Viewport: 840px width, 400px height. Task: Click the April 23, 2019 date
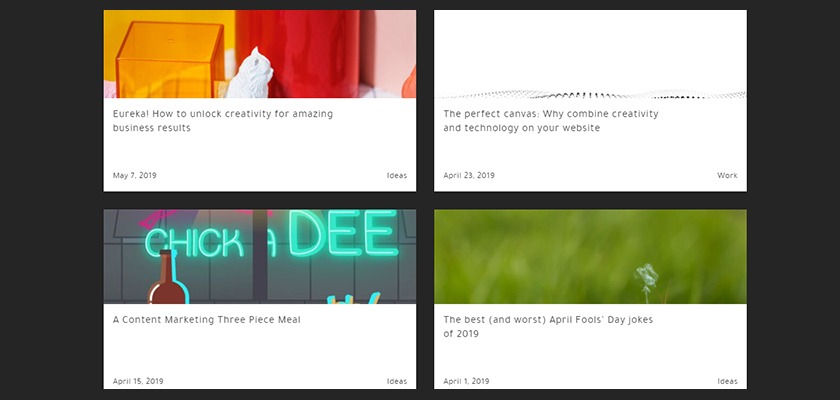coord(469,176)
